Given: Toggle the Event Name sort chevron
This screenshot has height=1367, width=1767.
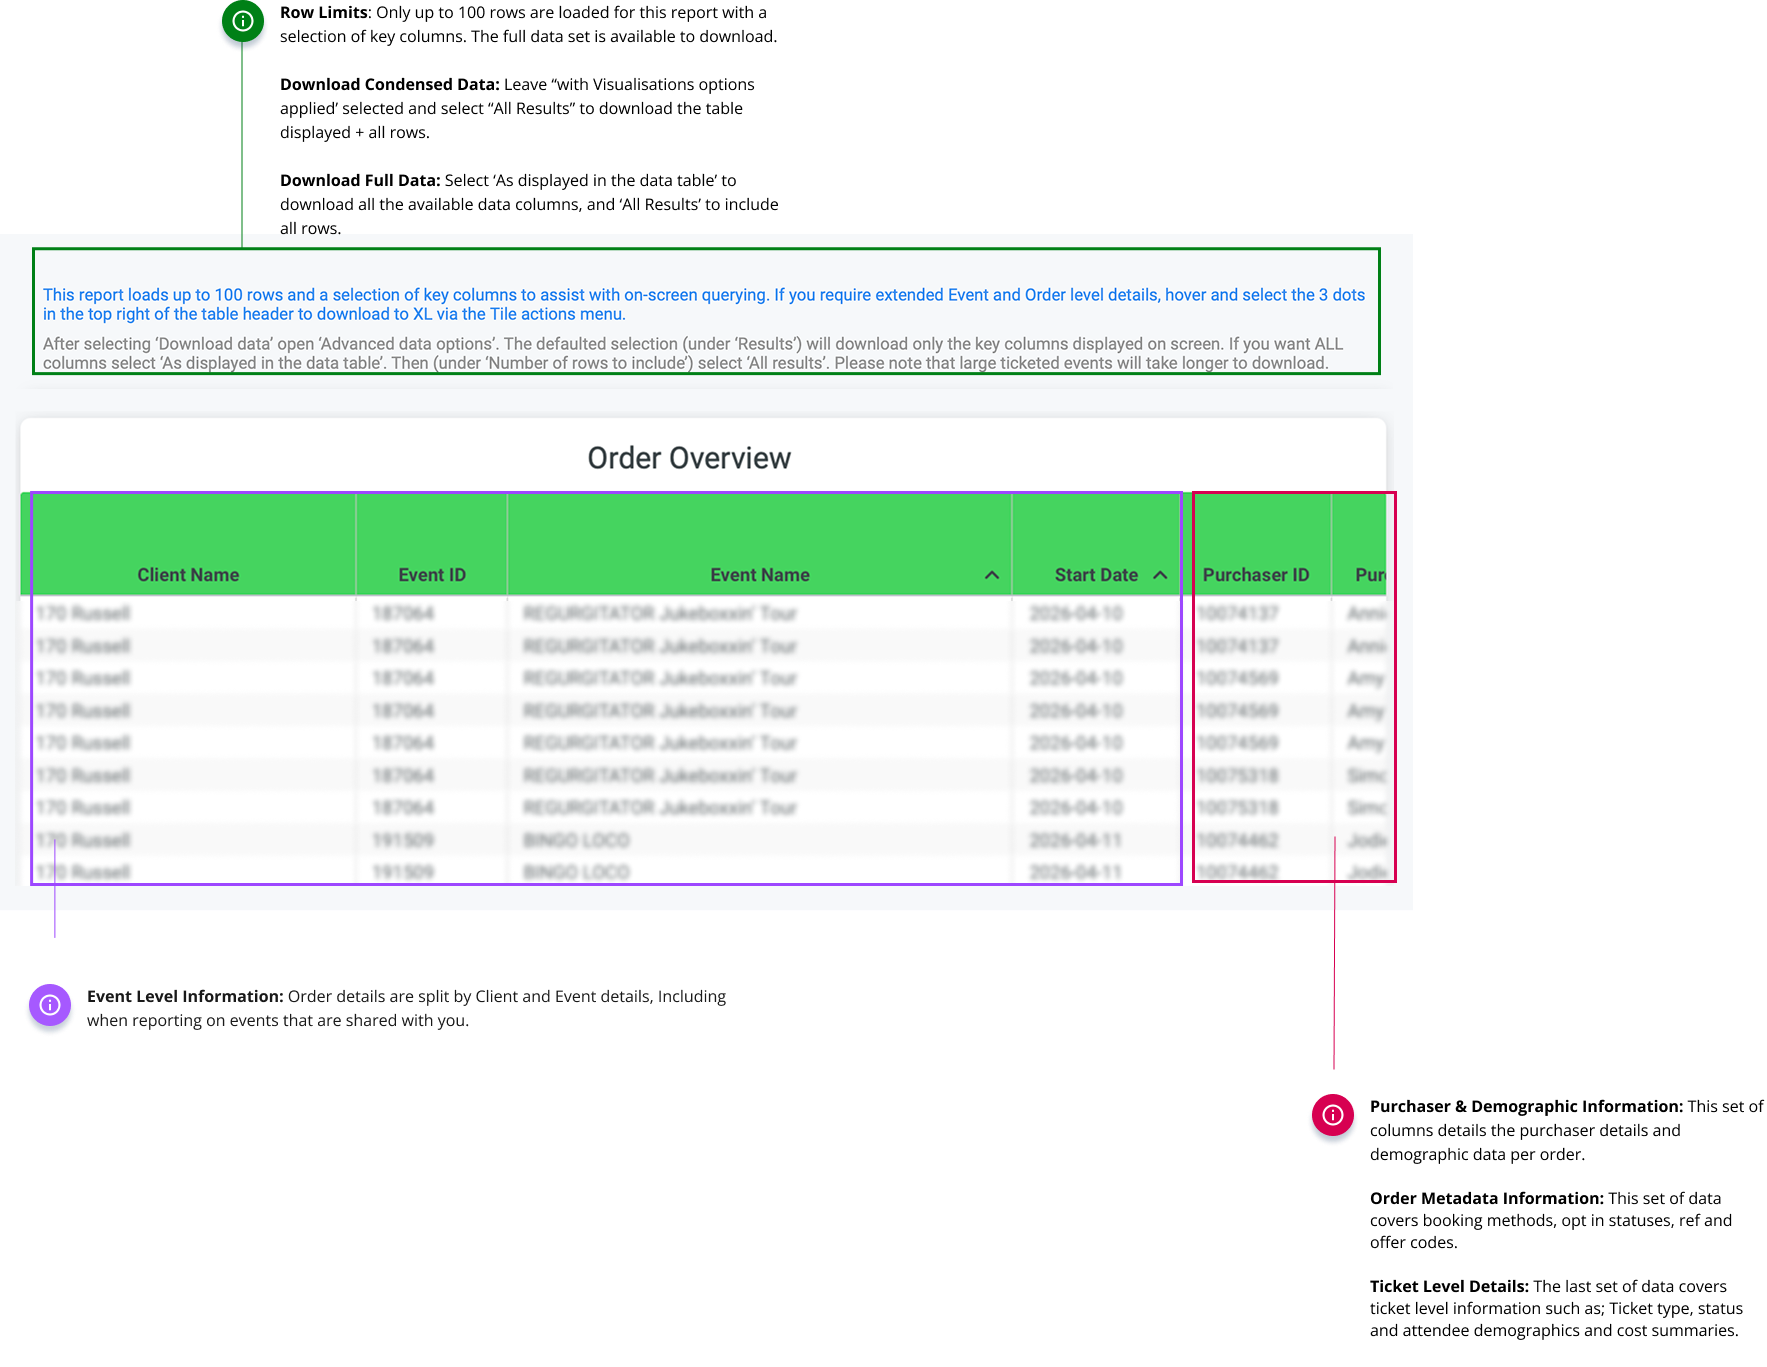Looking at the screenshot, I should coord(992,575).
